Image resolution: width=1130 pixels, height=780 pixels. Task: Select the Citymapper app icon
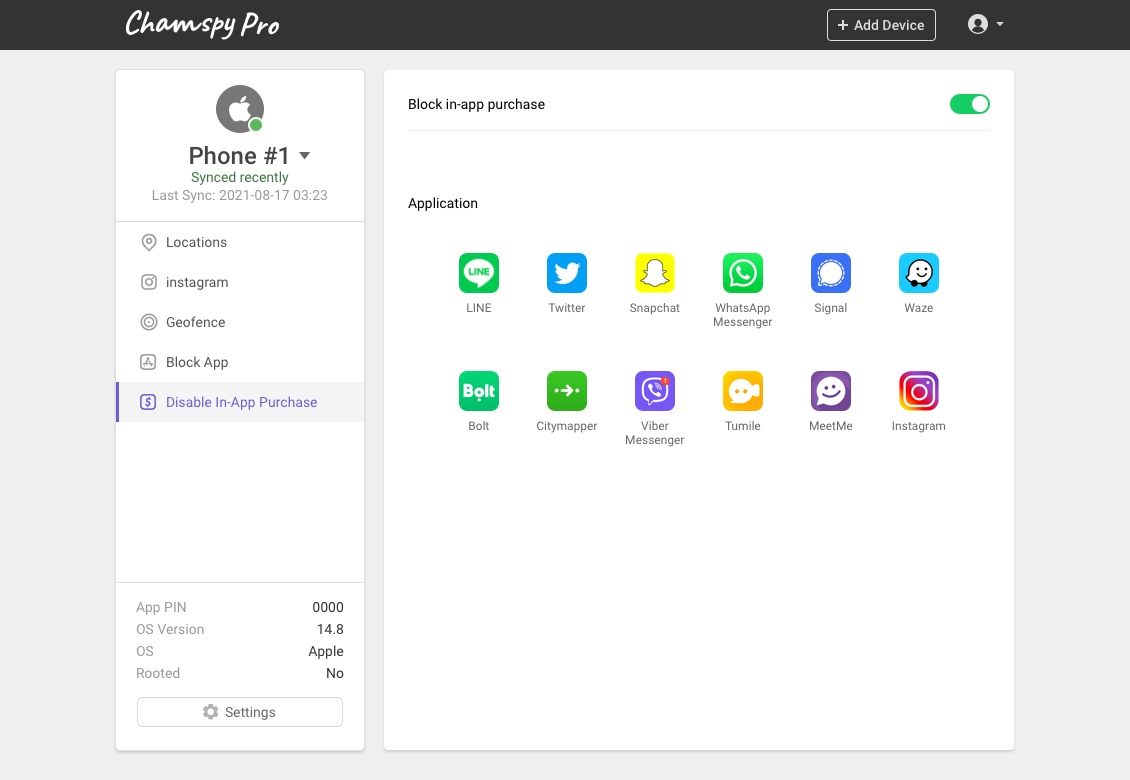[566, 391]
